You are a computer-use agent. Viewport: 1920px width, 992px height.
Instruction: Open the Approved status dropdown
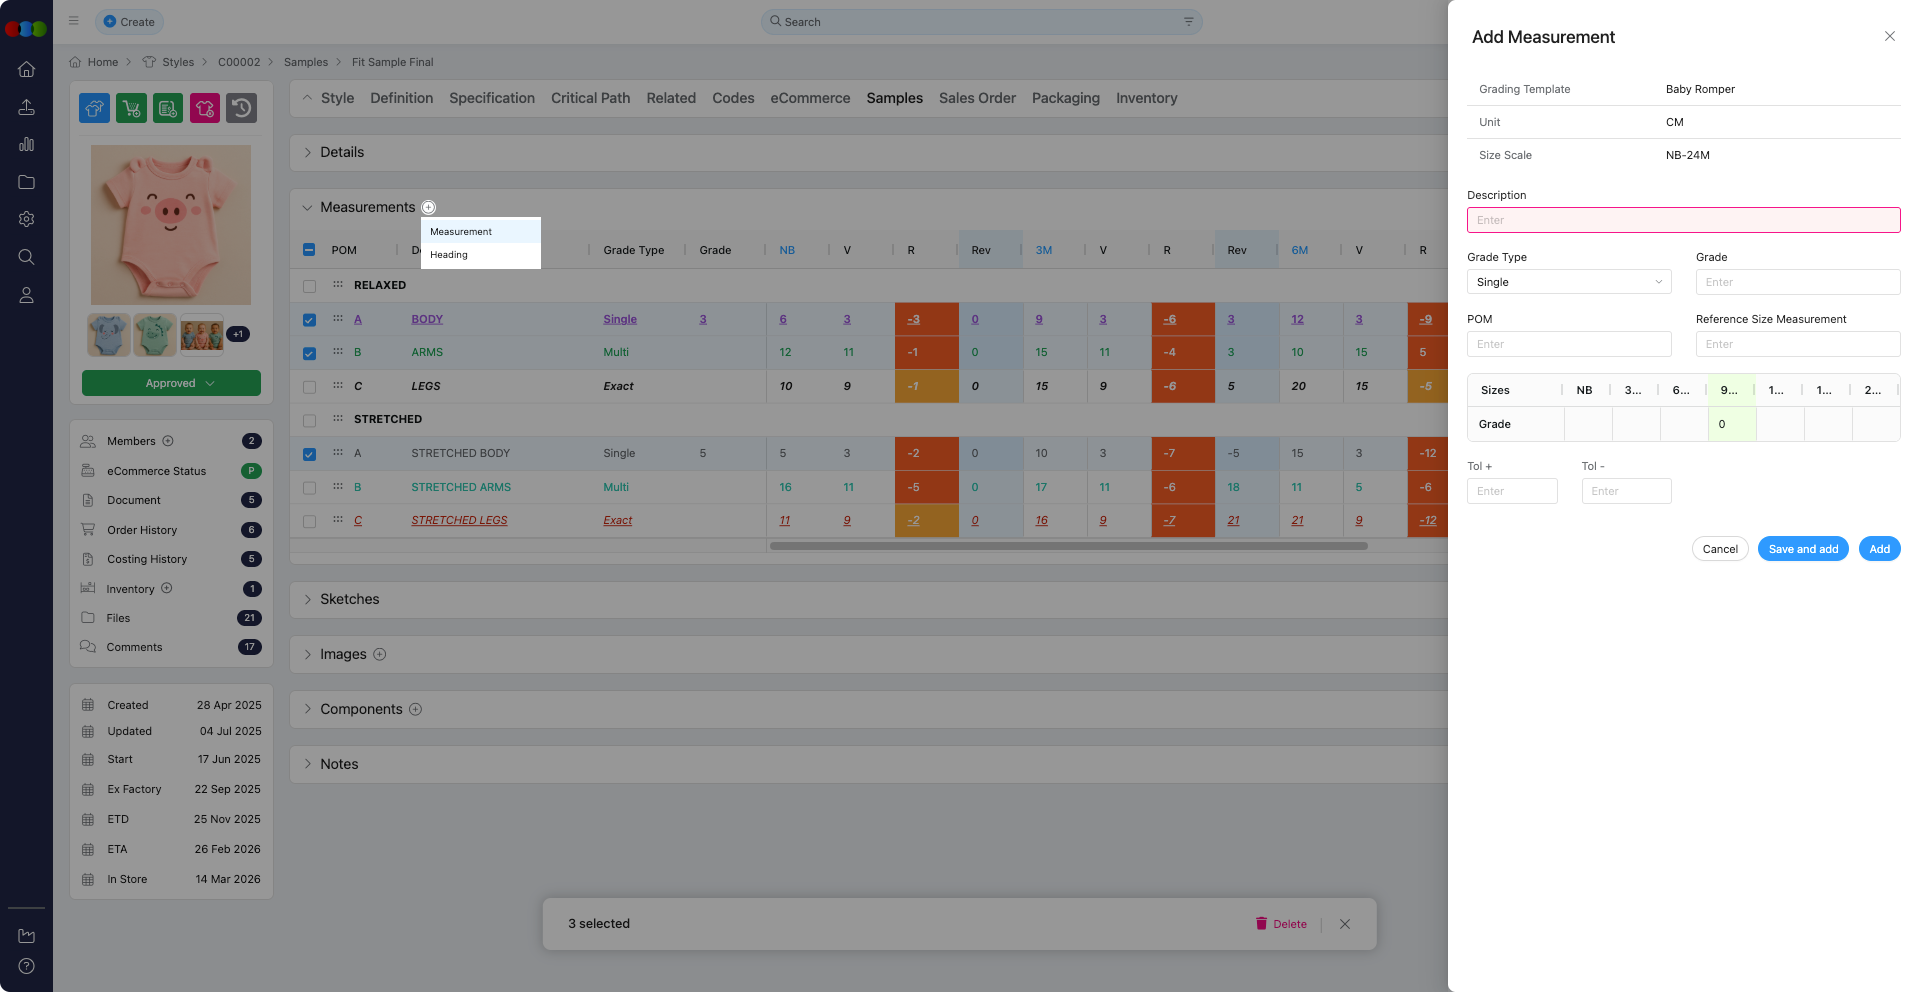[171, 383]
